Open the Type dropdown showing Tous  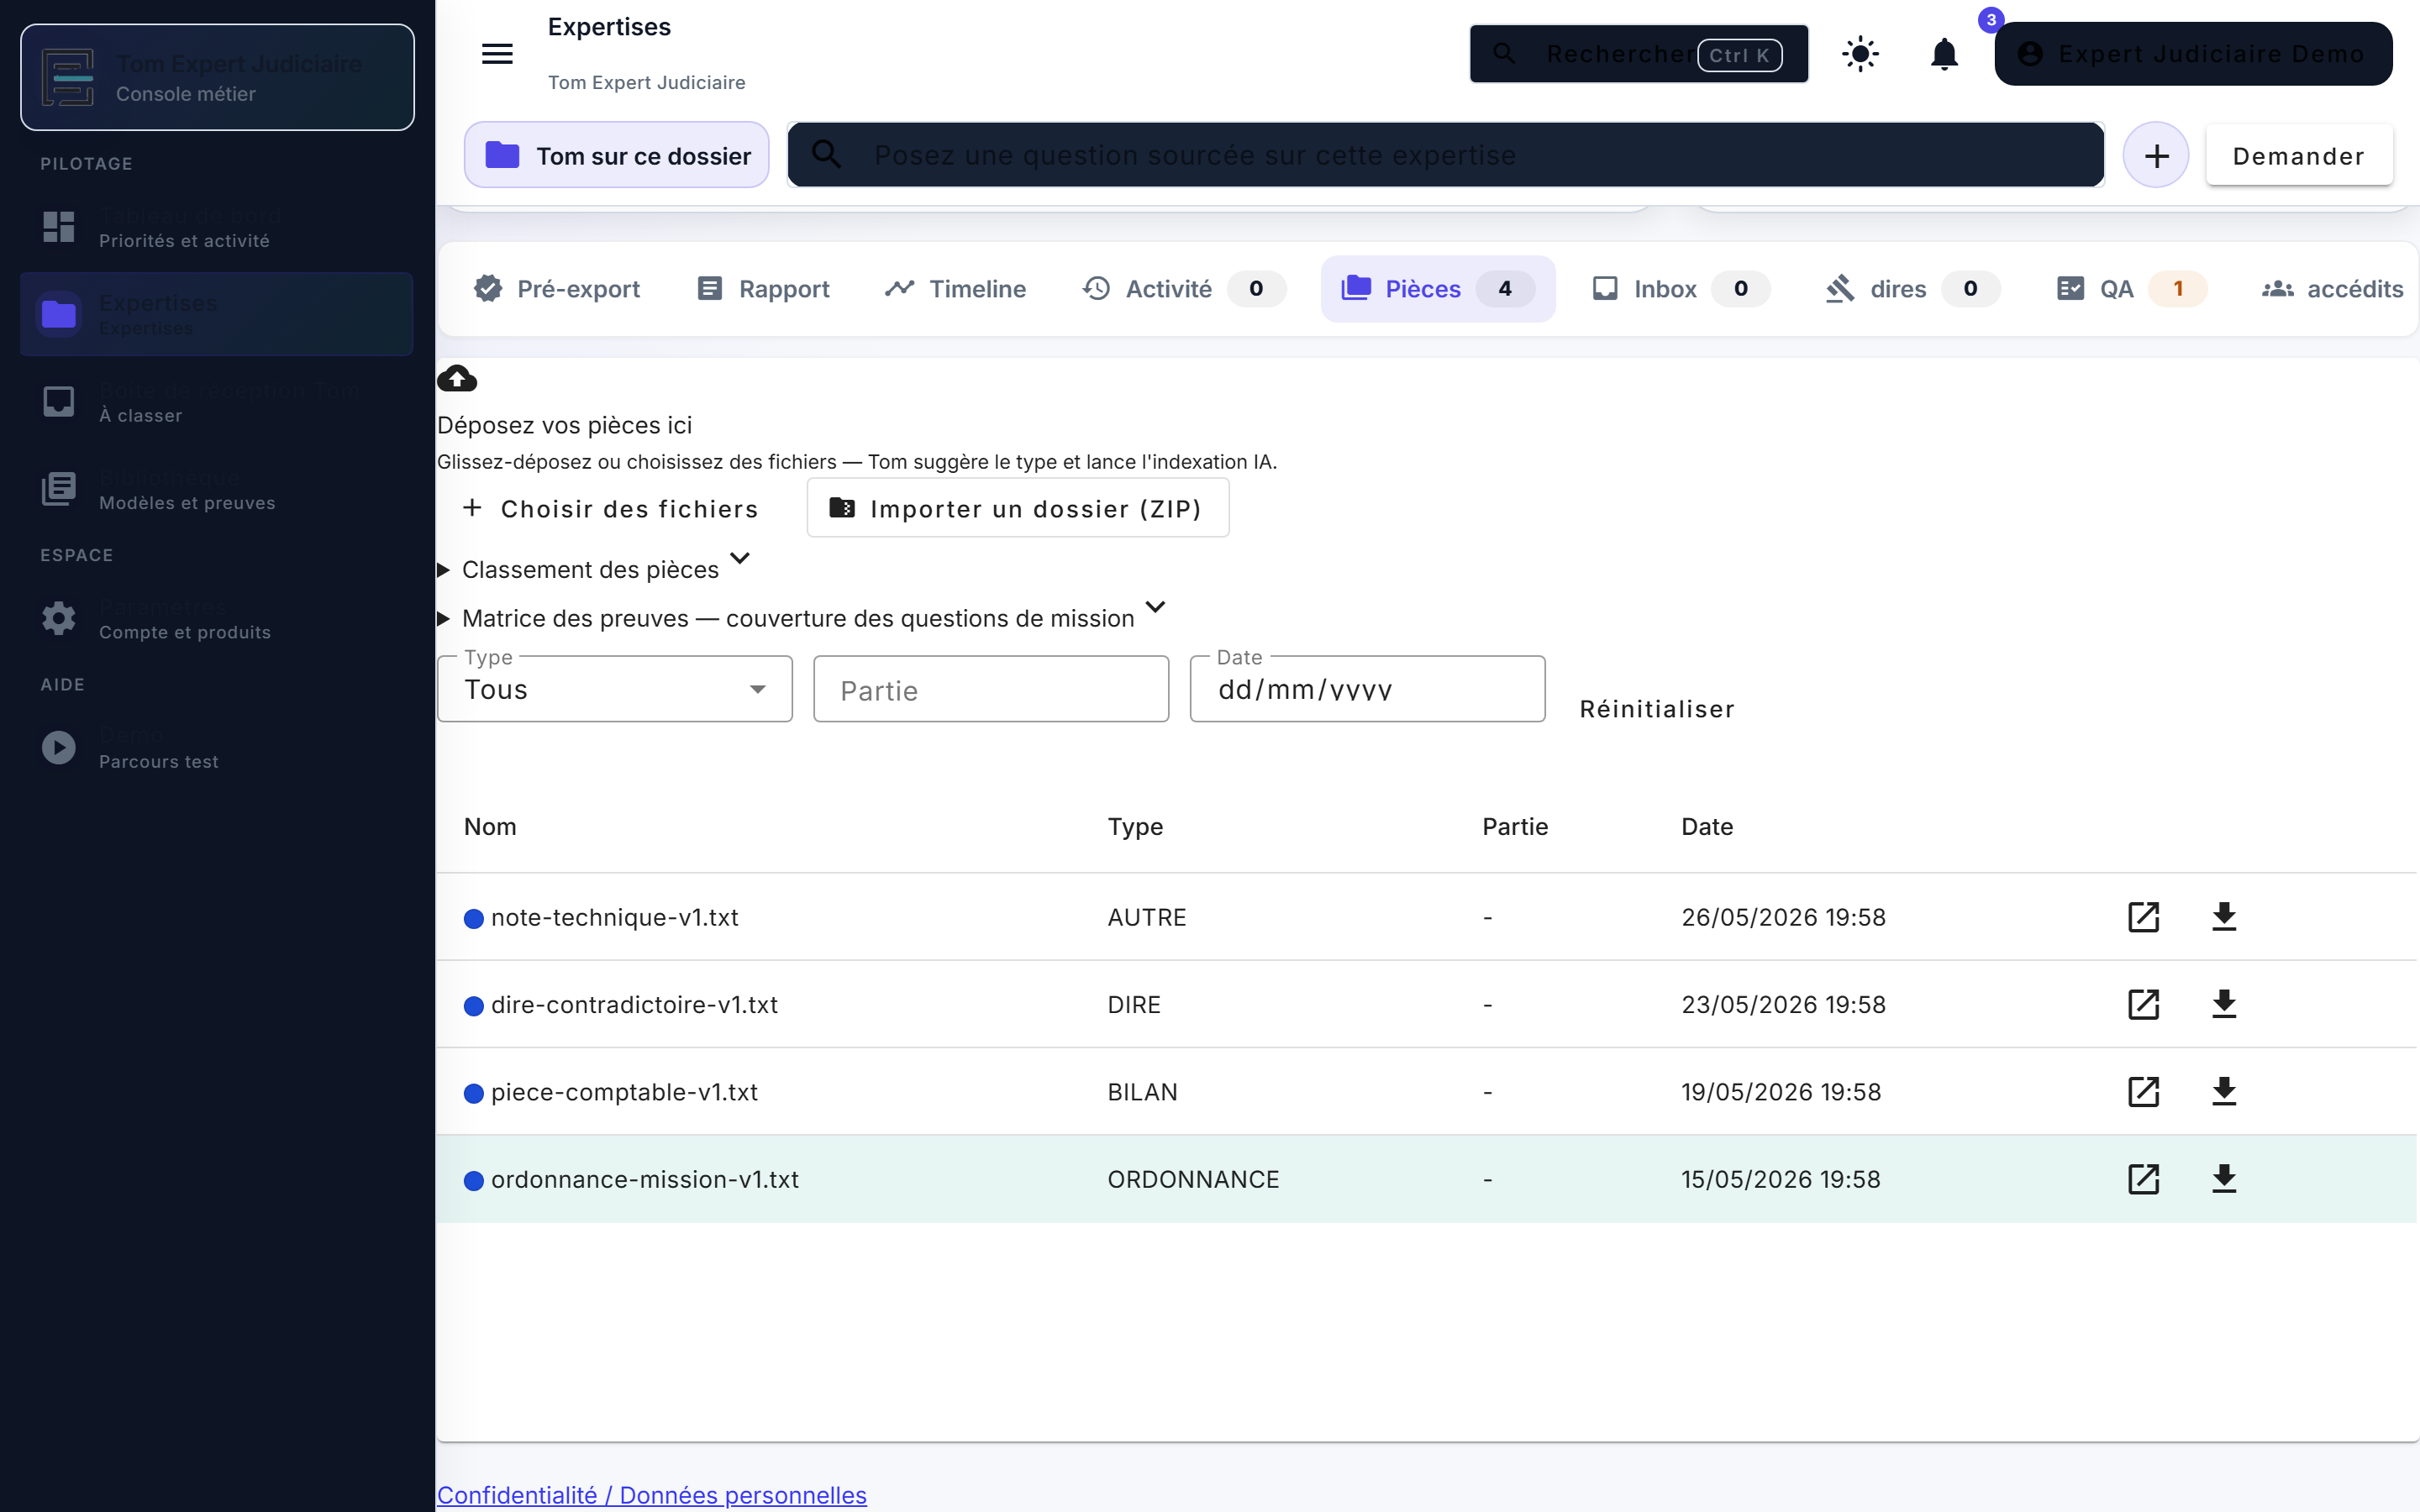[615, 689]
